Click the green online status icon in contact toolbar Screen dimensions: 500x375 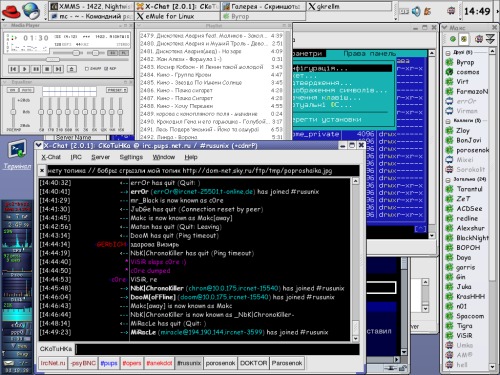pyautogui.click(x=453, y=39)
